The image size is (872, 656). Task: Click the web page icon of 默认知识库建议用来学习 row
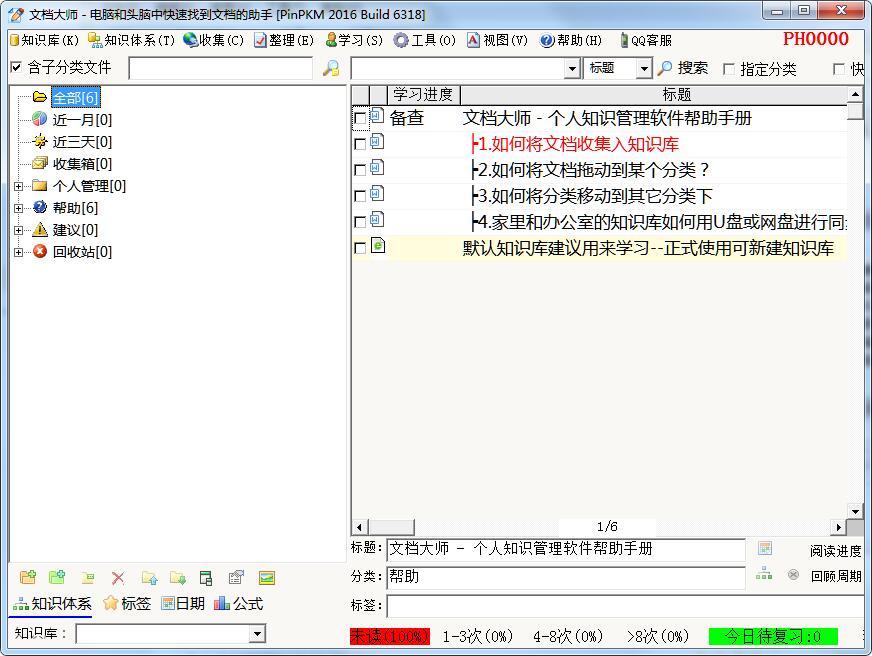pyautogui.click(x=378, y=245)
